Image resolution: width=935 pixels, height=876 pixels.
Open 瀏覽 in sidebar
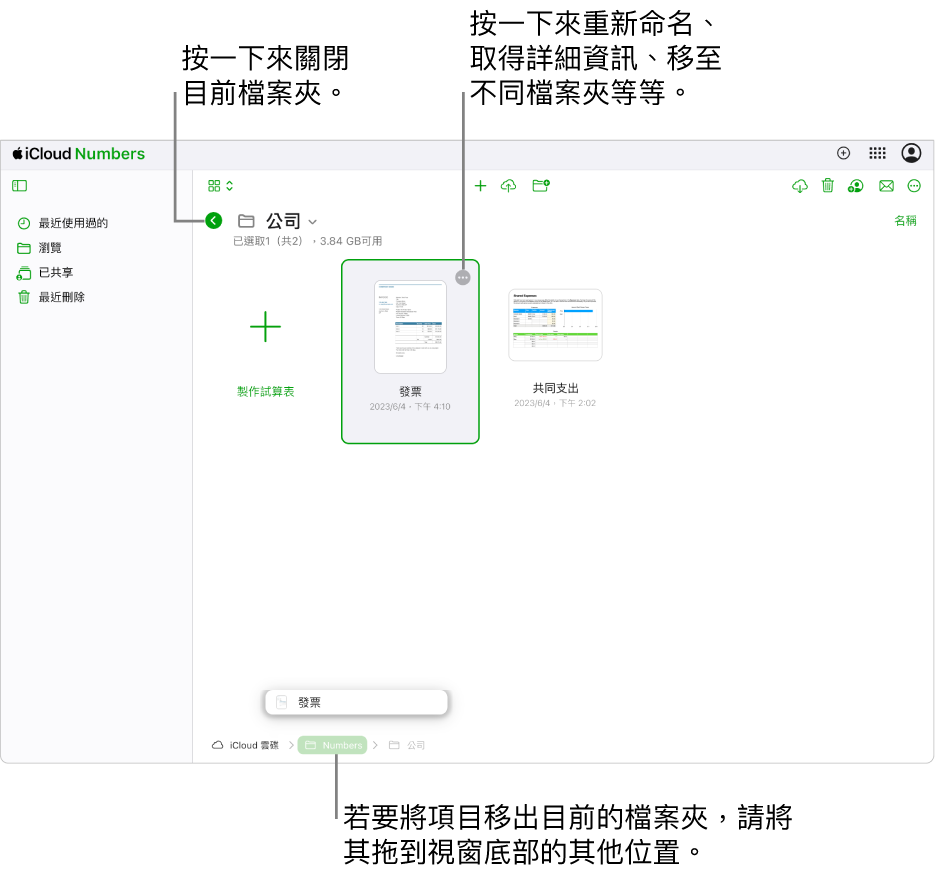click(x=39, y=248)
